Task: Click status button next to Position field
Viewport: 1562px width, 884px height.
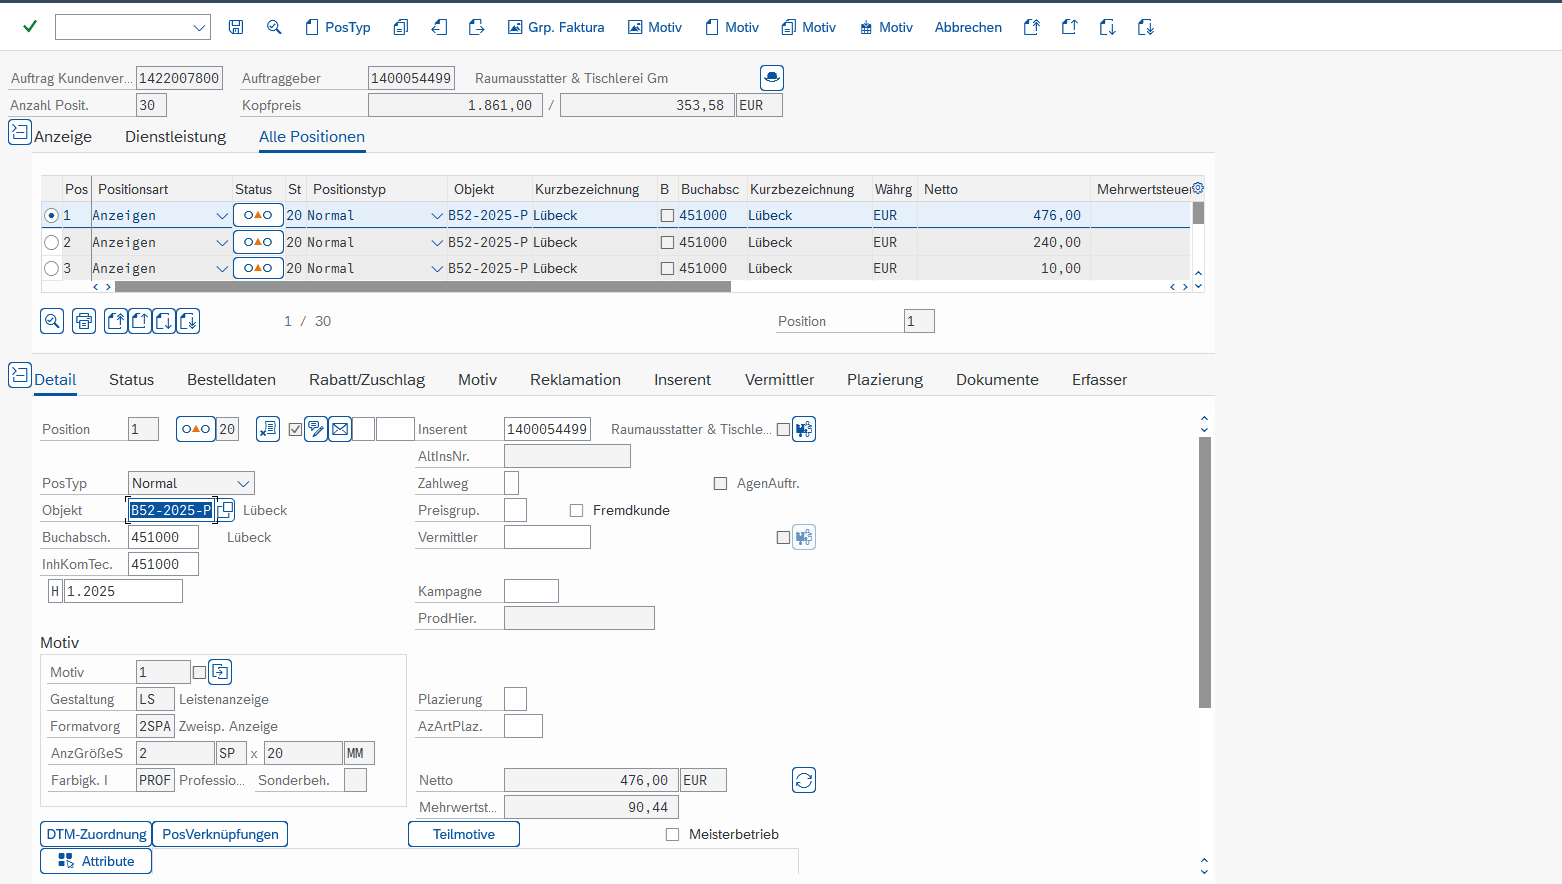Action: click(x=195, y=429)
